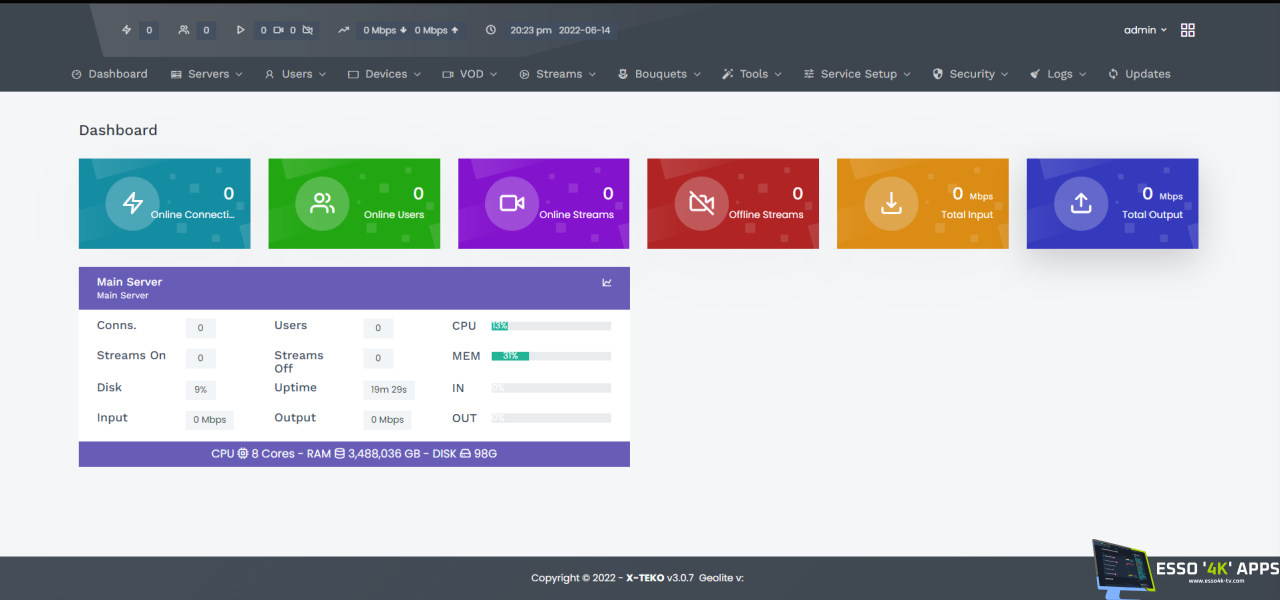Expand the admin account dropdown

pos(1145,30)
